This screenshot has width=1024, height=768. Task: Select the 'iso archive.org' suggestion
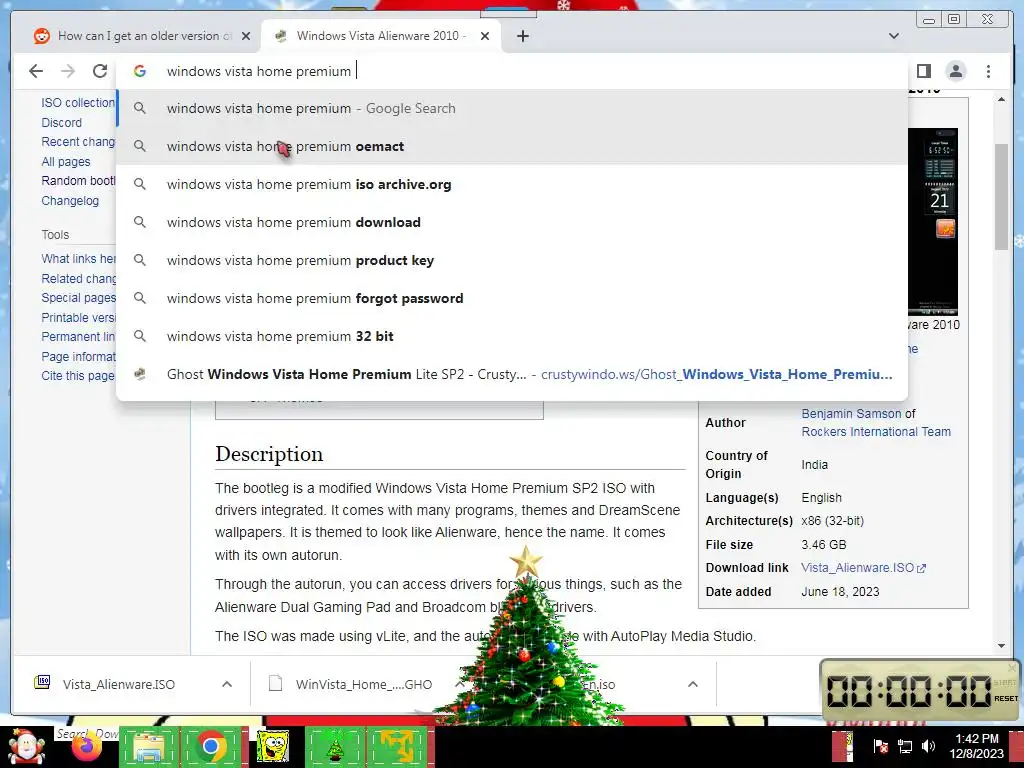511,184
